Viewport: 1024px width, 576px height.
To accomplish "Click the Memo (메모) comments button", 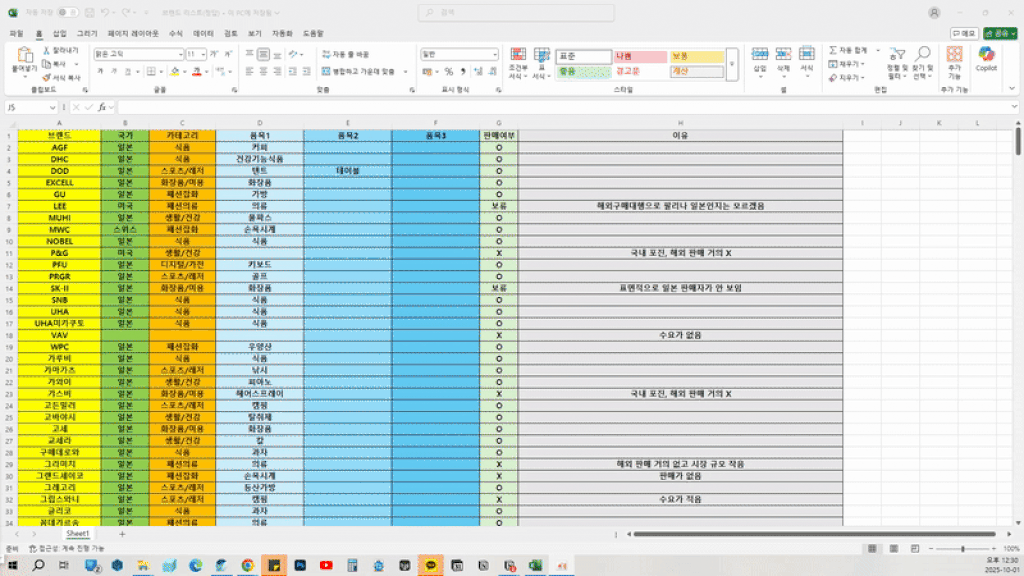I will (x=964, y=33).
